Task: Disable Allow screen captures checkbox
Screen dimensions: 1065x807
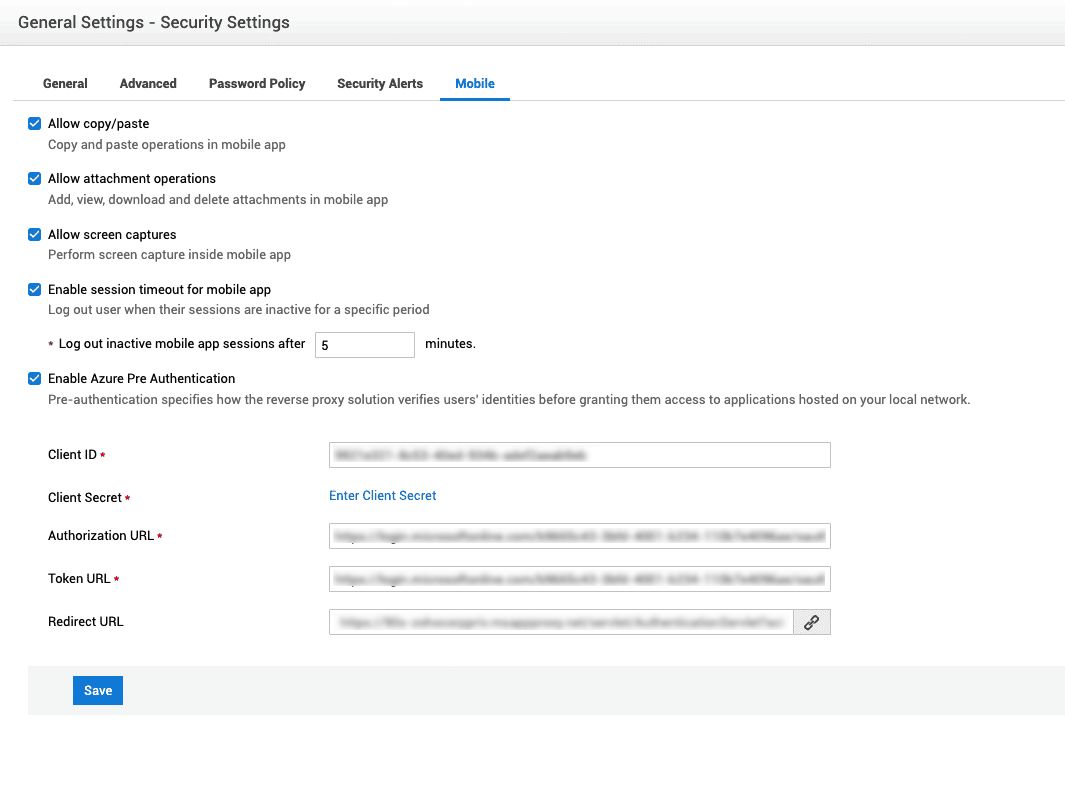Action: 35,235
